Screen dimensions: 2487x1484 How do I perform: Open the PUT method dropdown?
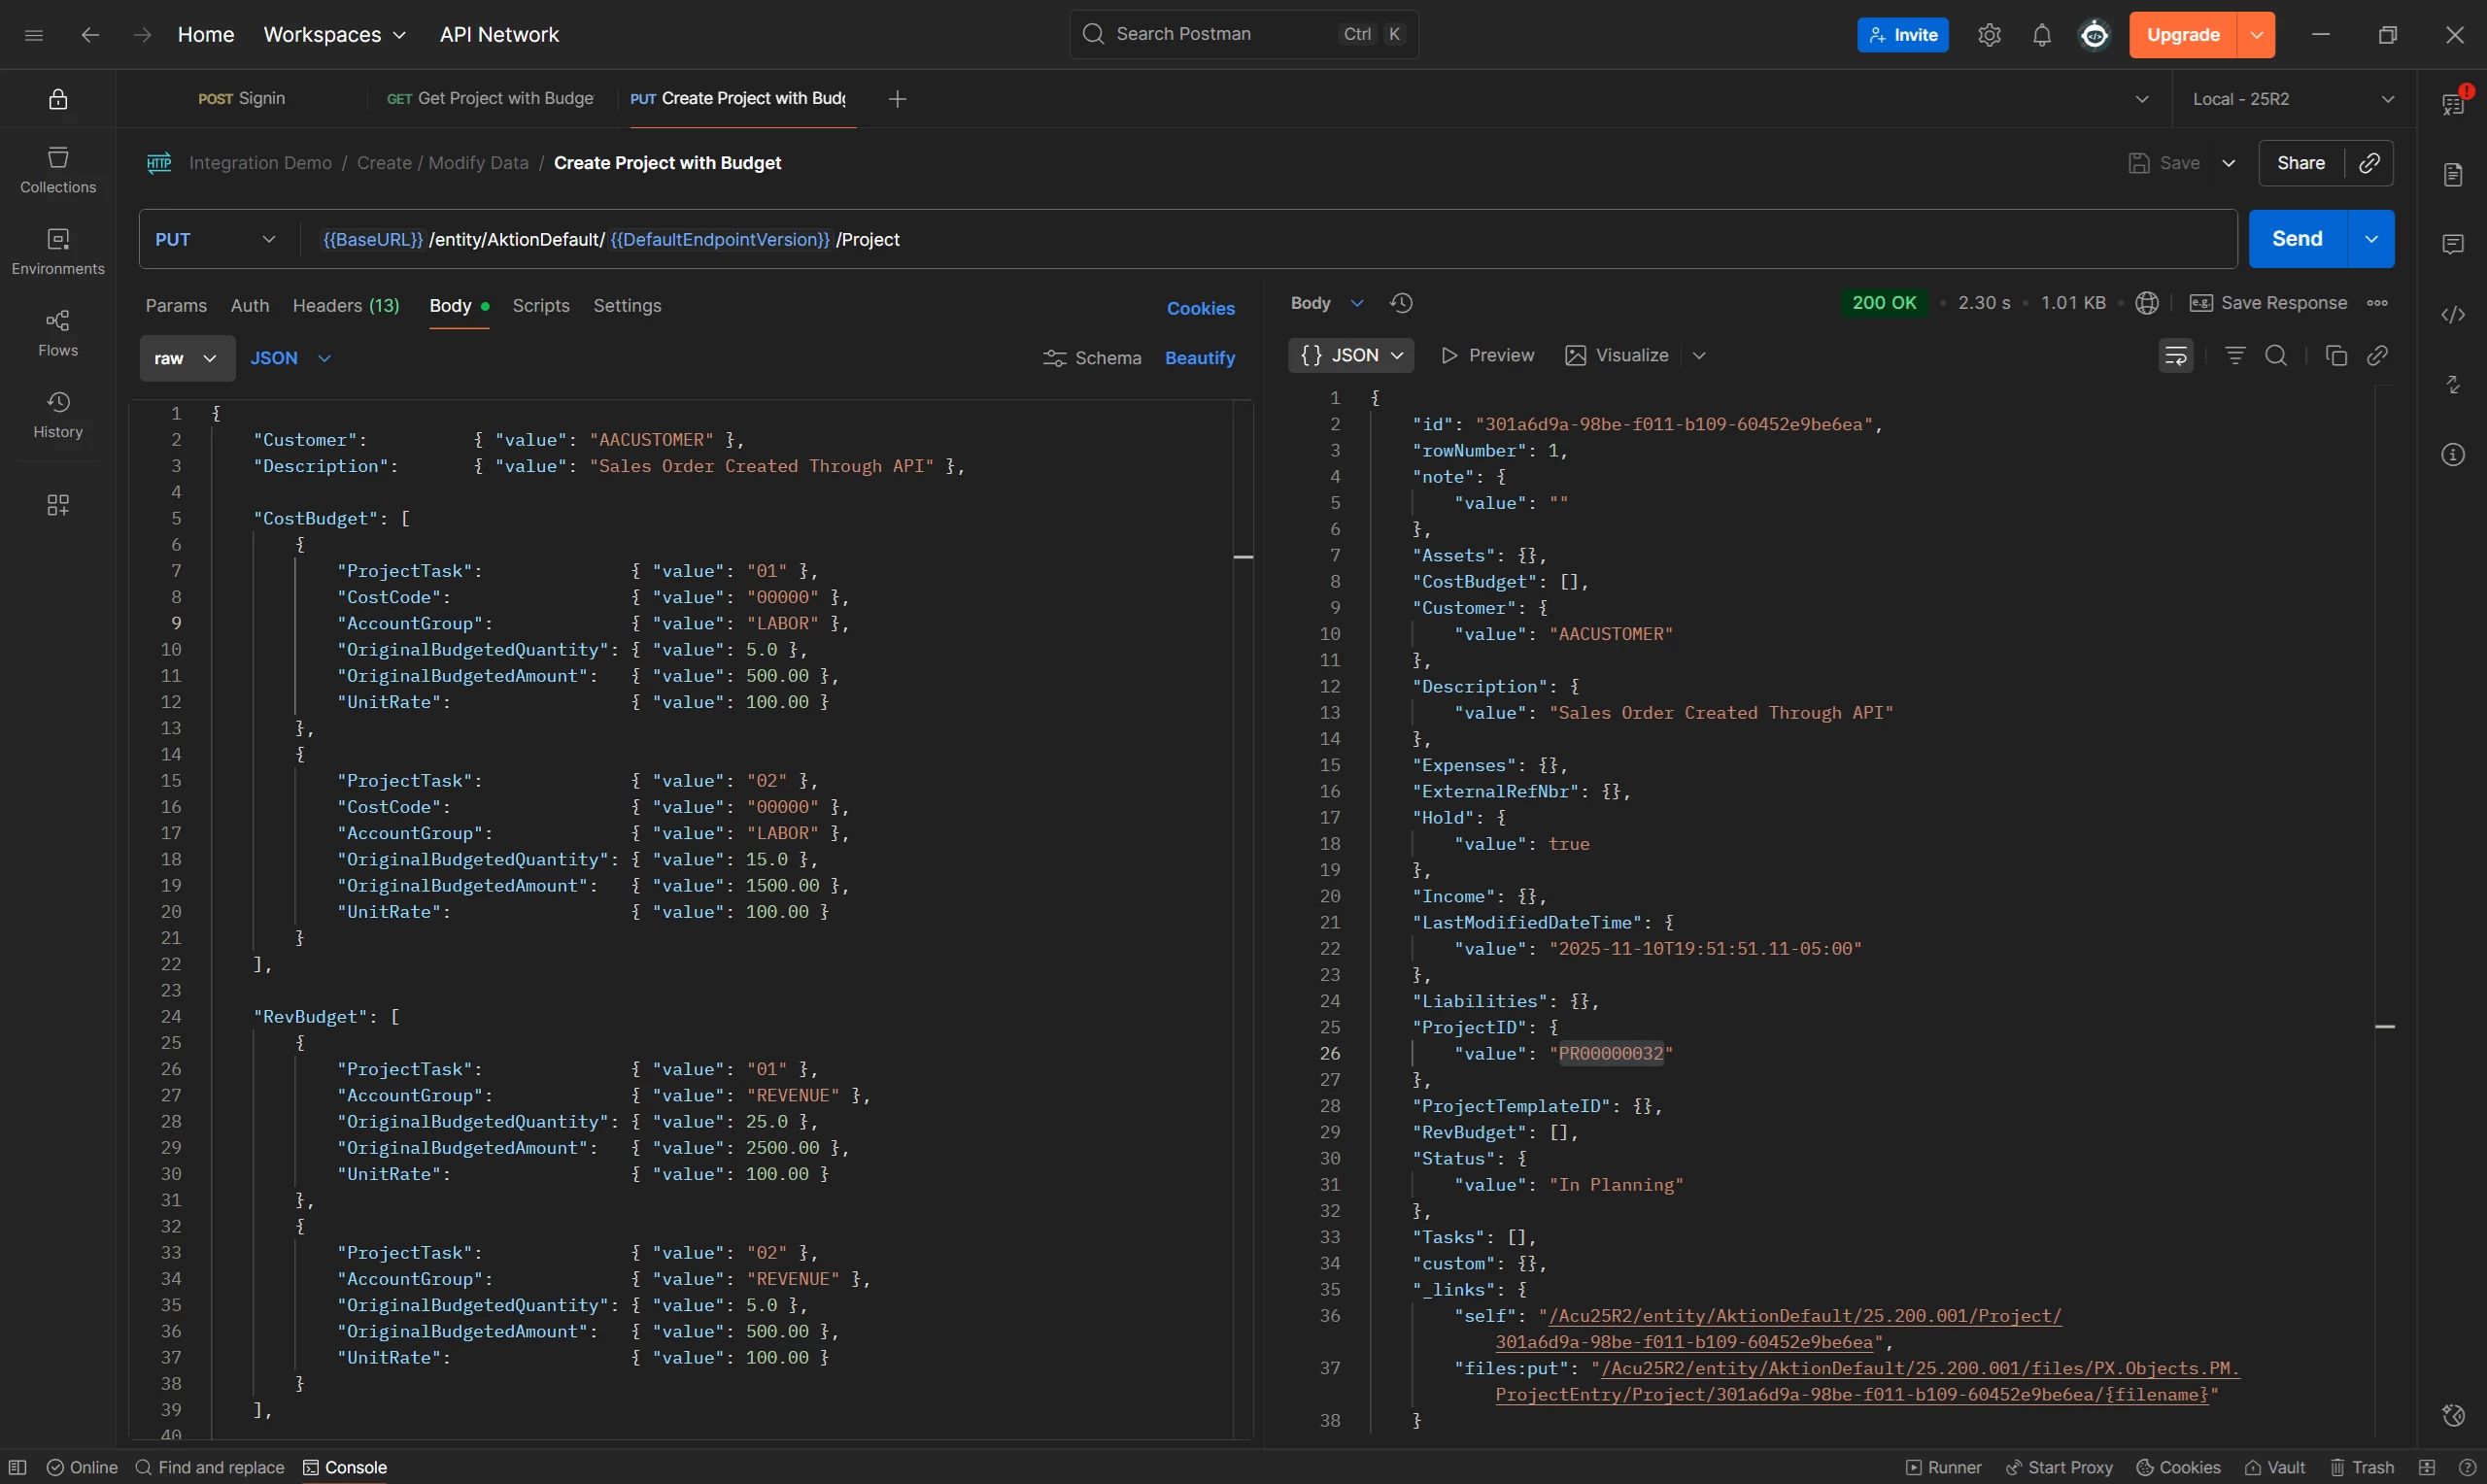coord(215,240)
